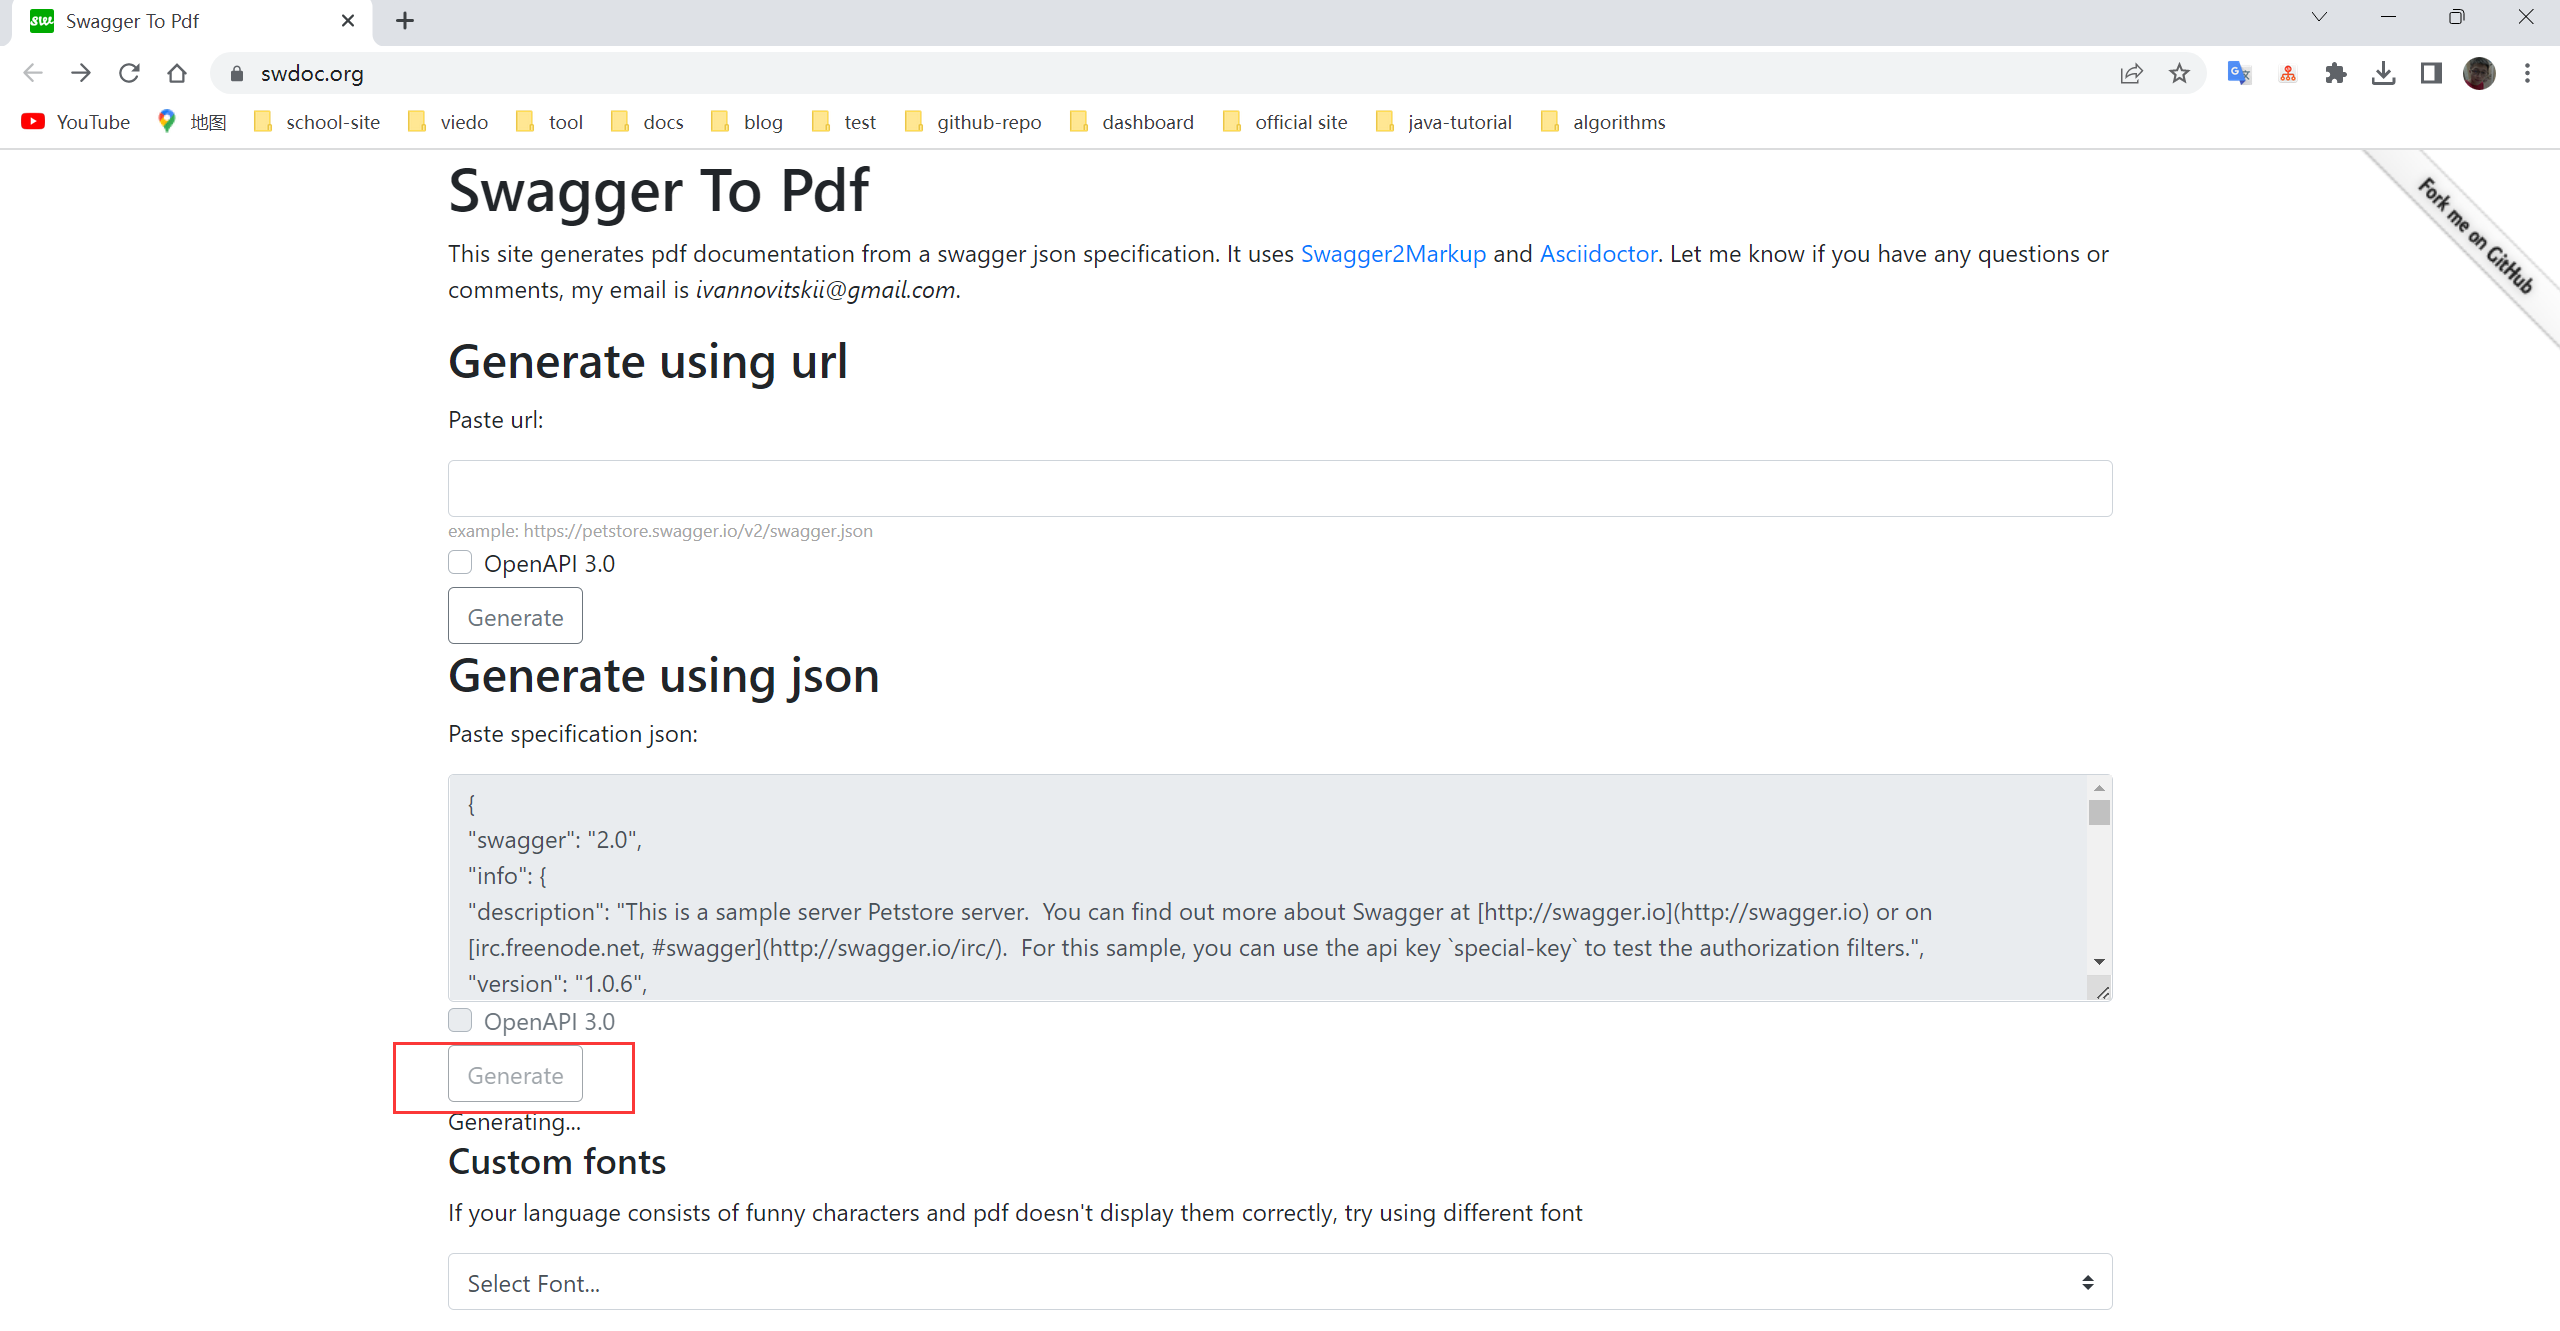Click the Paste url input field
This screenshot has width=2560, height=1331.
coord(1280,488)
